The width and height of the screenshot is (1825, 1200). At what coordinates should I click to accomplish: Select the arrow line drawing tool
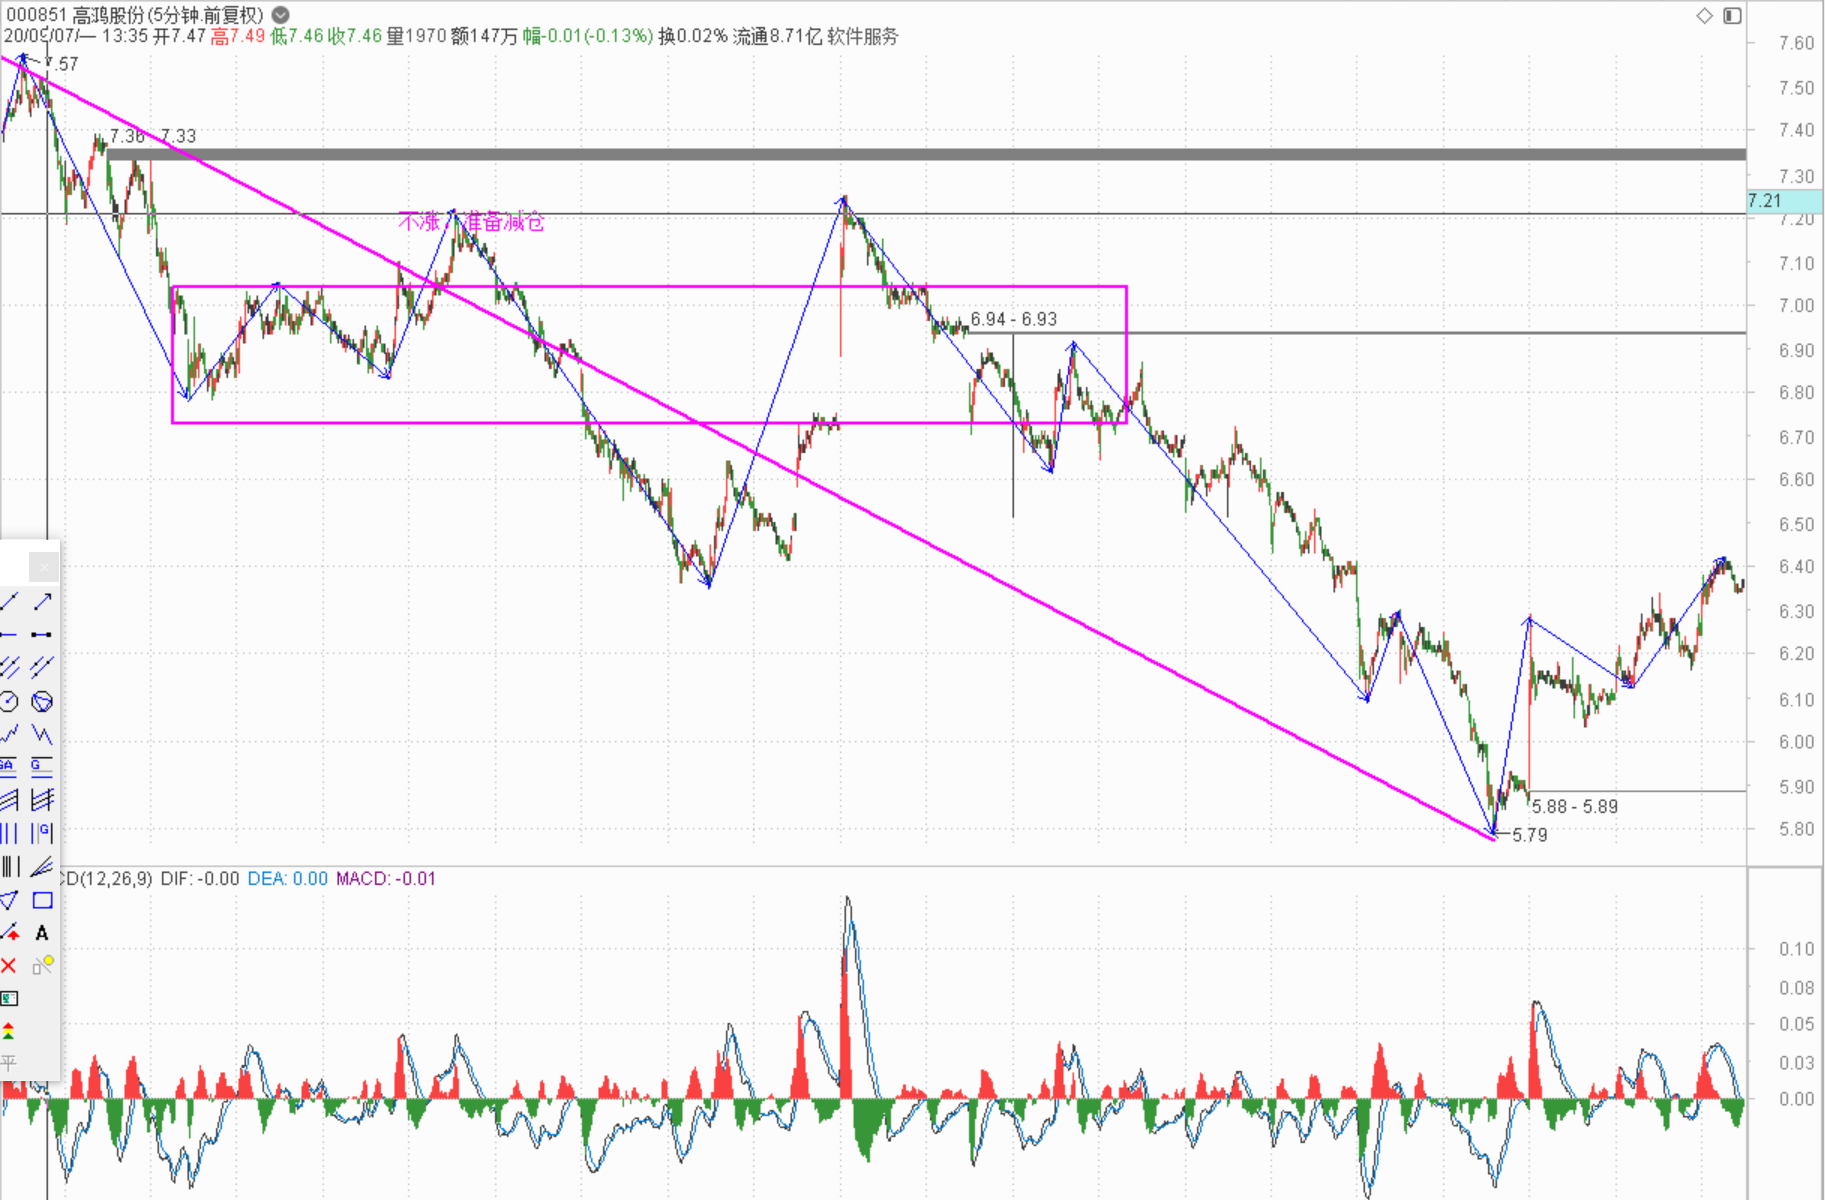point(42,601)
